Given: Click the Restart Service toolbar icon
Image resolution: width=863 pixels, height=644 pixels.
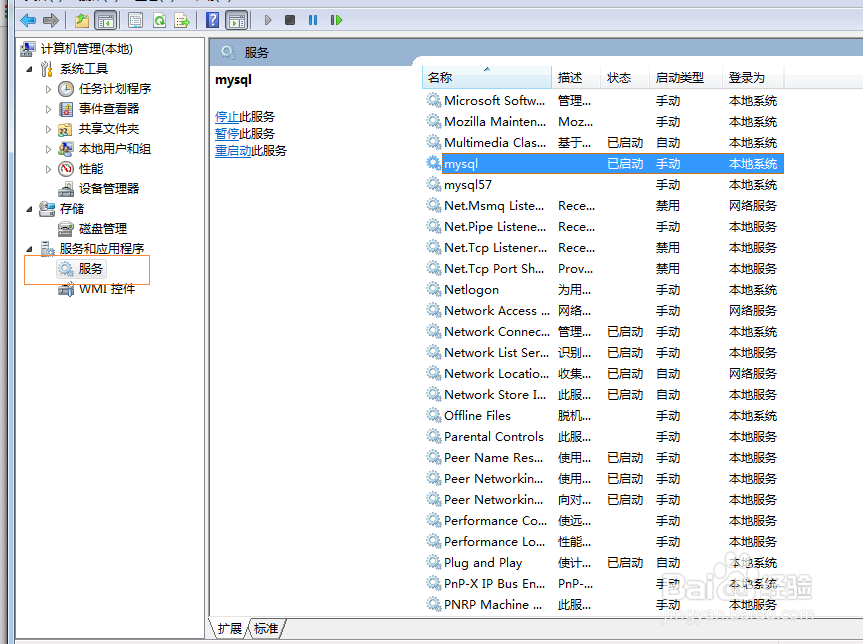Looking at the screenshot, I should [x=337, y=19].
